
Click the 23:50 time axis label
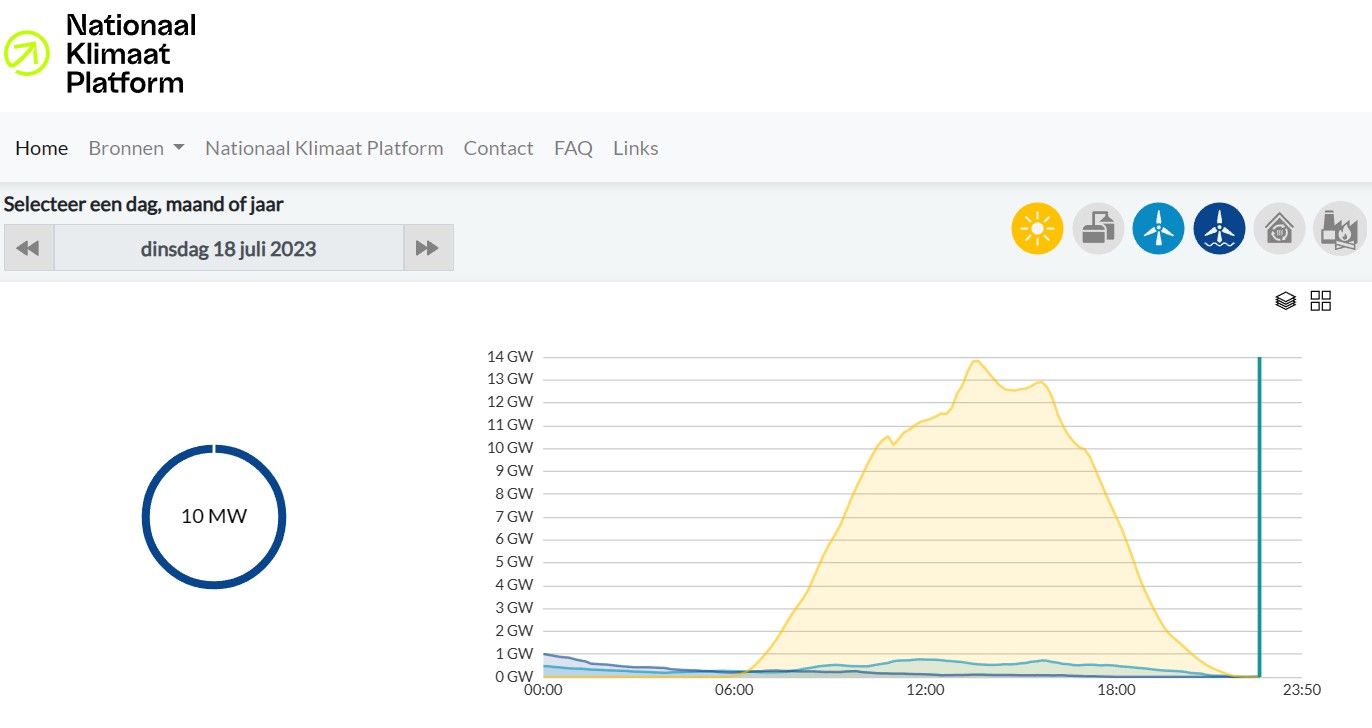[1302, 689]
